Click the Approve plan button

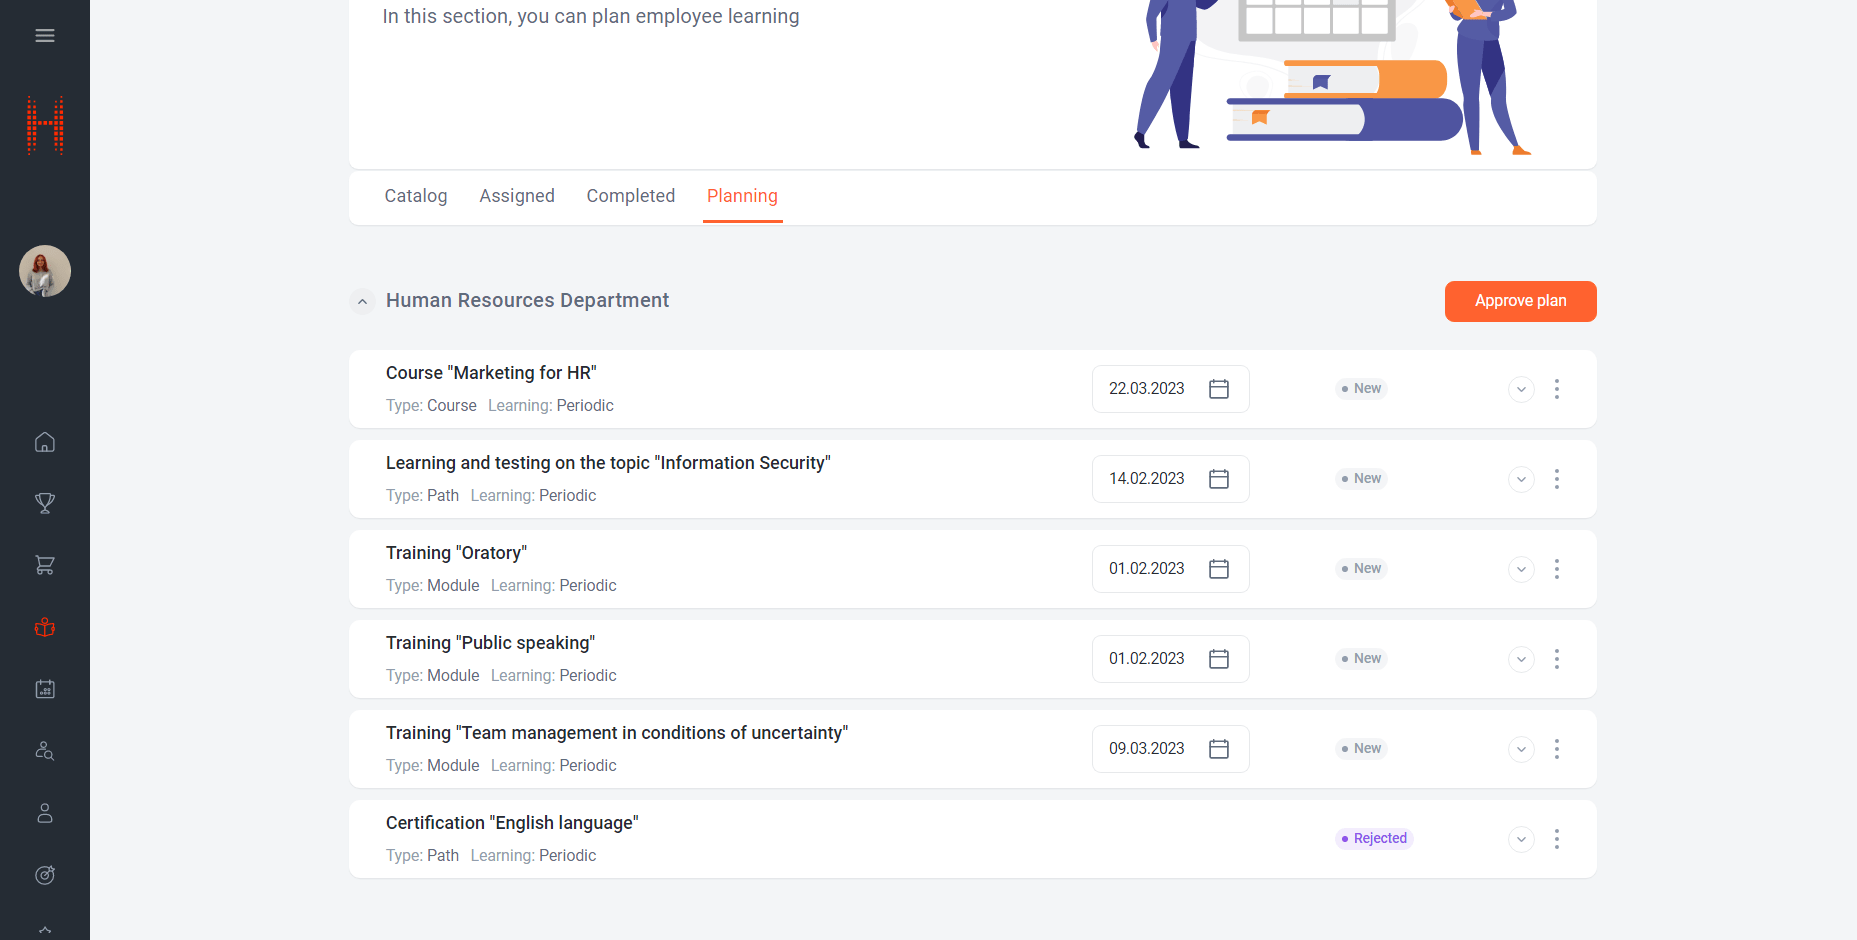click(1520, 301)
